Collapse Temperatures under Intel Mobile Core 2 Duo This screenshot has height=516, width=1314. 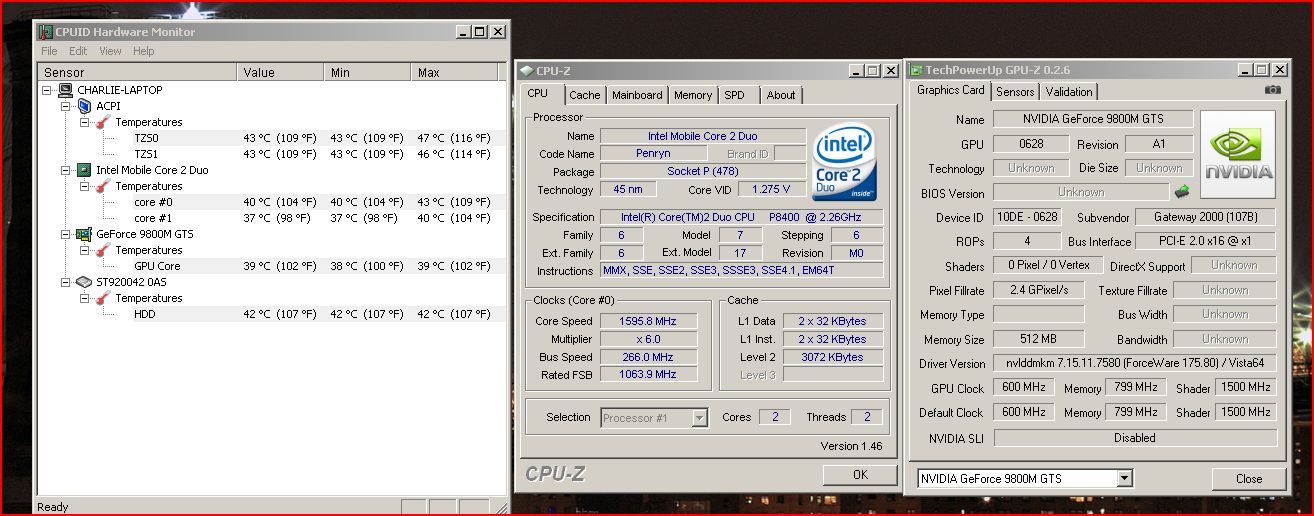85,186
